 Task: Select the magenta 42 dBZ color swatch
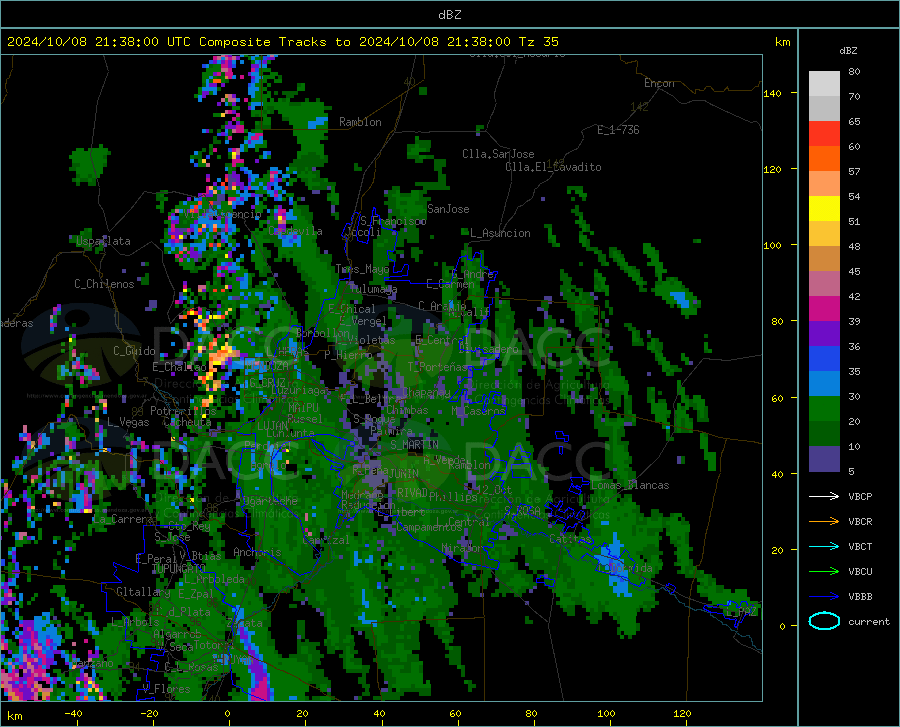(x=824, y=309)
